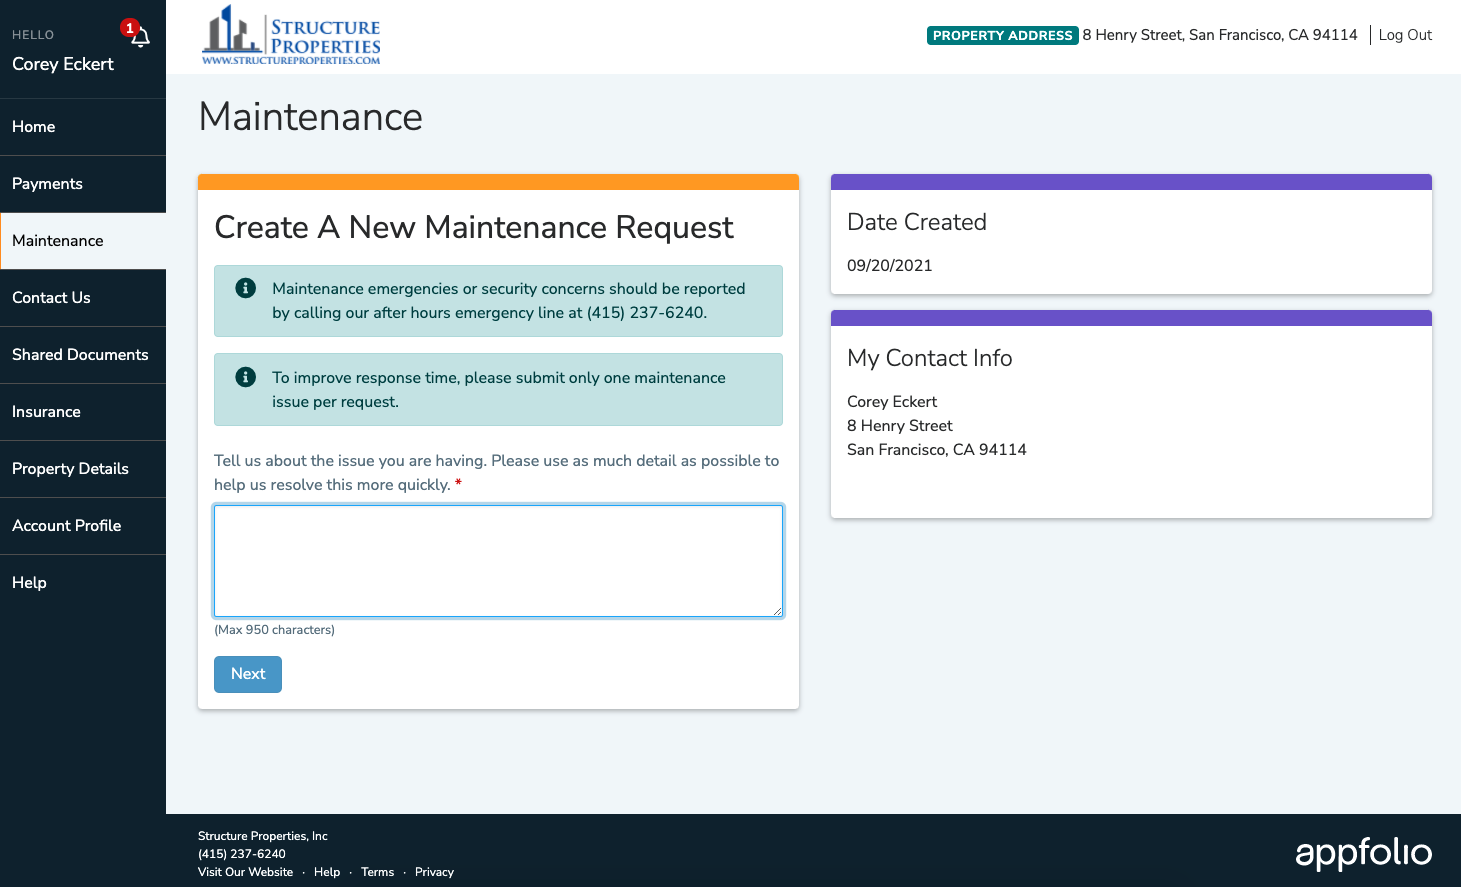Click the AppFolio logo in footer
The width and height of the screenshot is (1461, 887).
point(1363,852)
